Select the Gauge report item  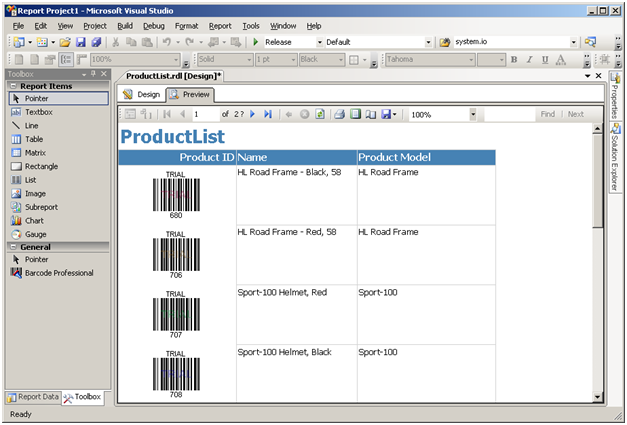coord(58,234)
